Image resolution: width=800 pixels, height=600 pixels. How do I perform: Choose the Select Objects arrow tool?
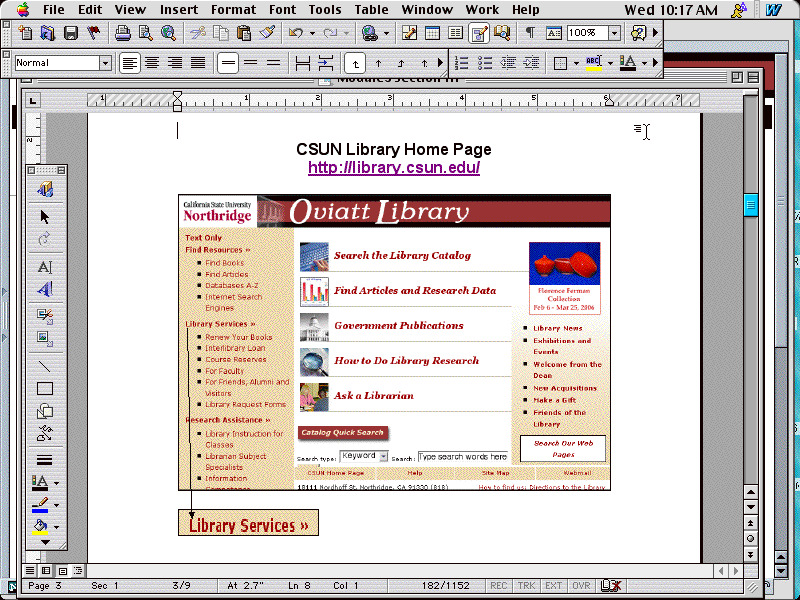[x=45, y=217]
